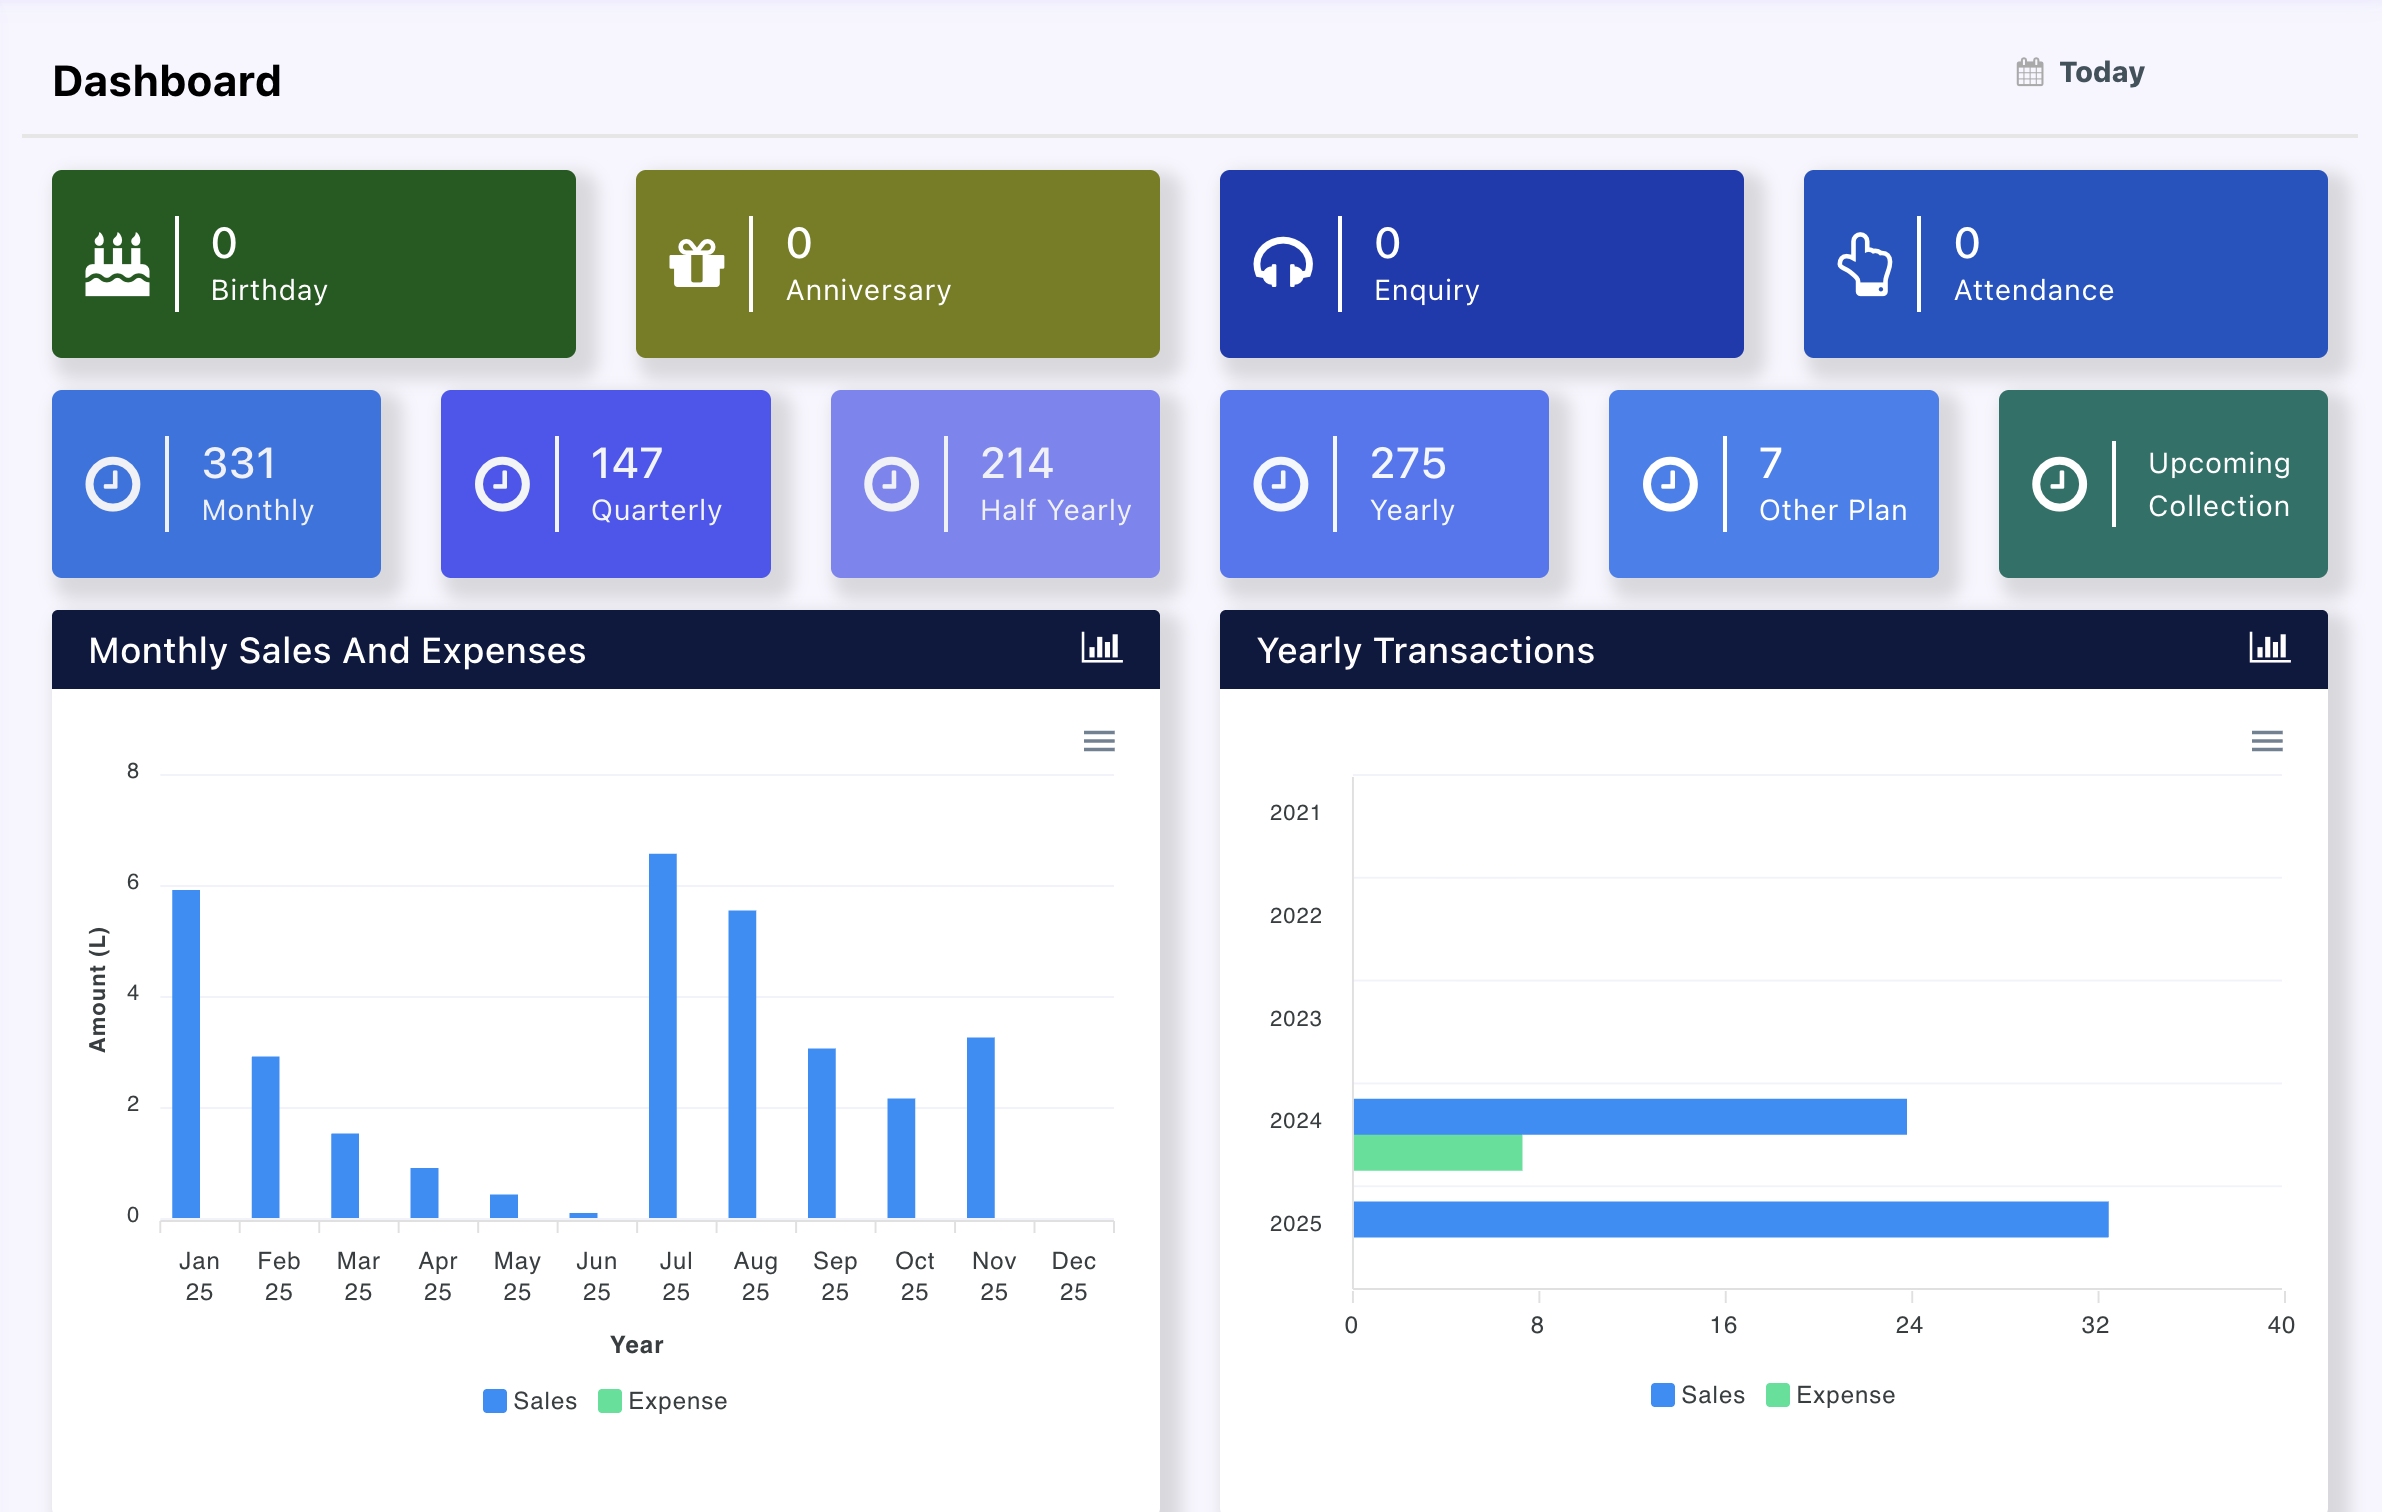
Task: Open the 331 Monthly plan card
Action: (x=216, y=484)
